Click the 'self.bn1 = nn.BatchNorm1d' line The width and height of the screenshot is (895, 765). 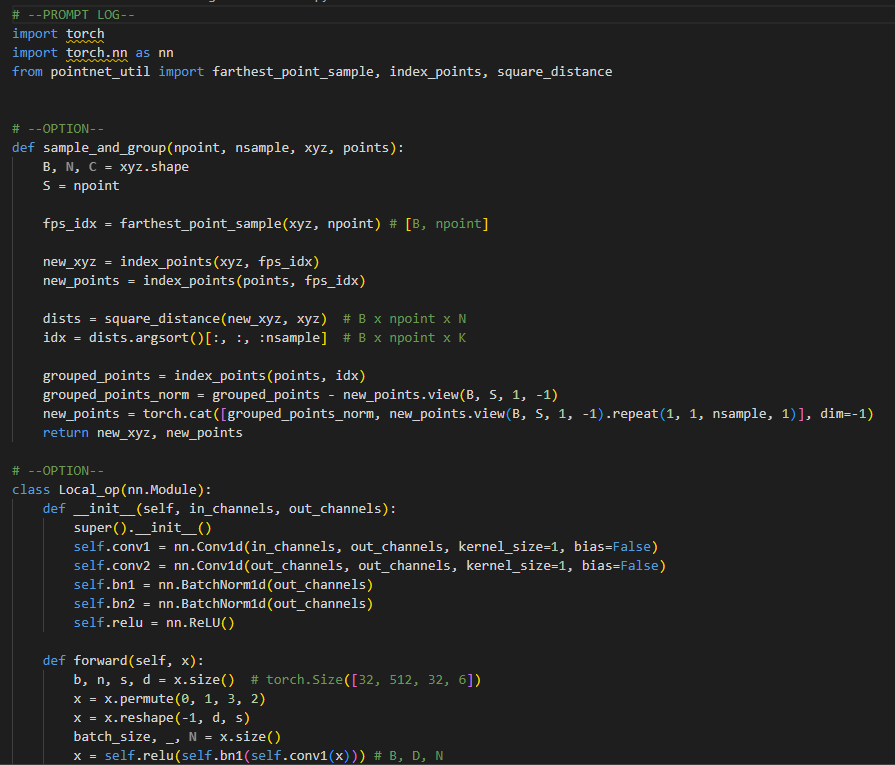[x=223, y=585]
